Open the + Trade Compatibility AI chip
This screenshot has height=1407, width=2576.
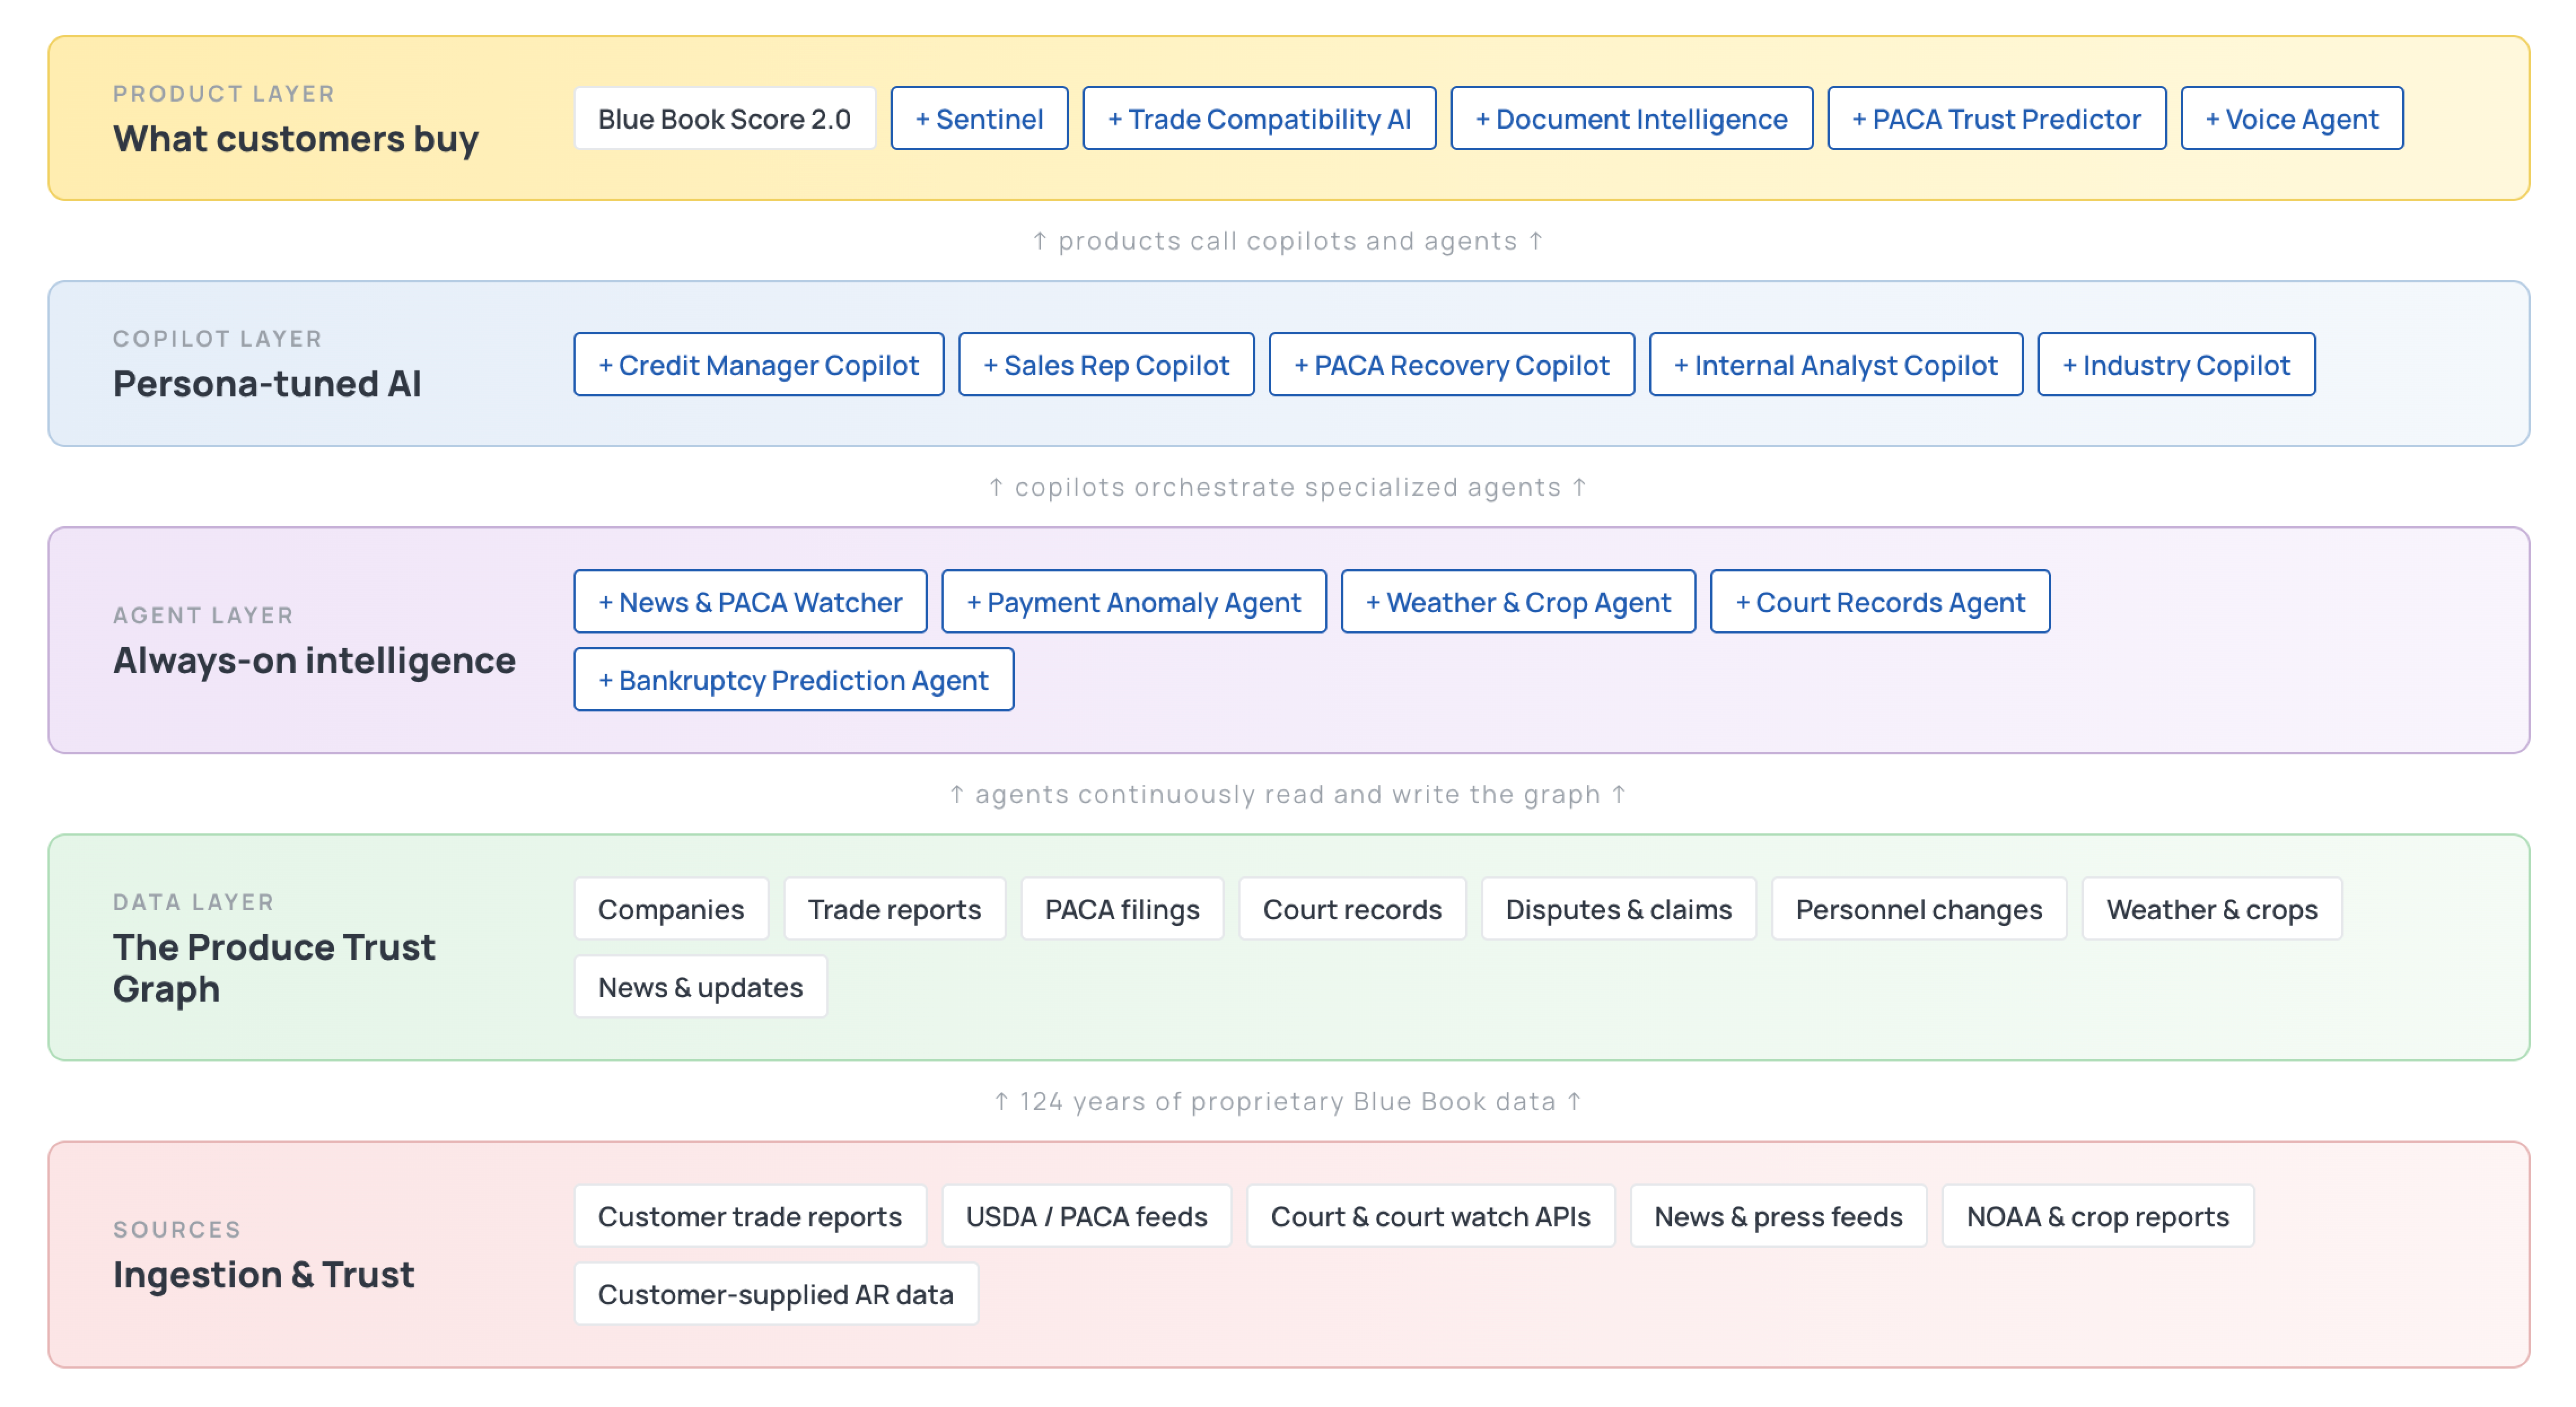[x=1259, y=119]
